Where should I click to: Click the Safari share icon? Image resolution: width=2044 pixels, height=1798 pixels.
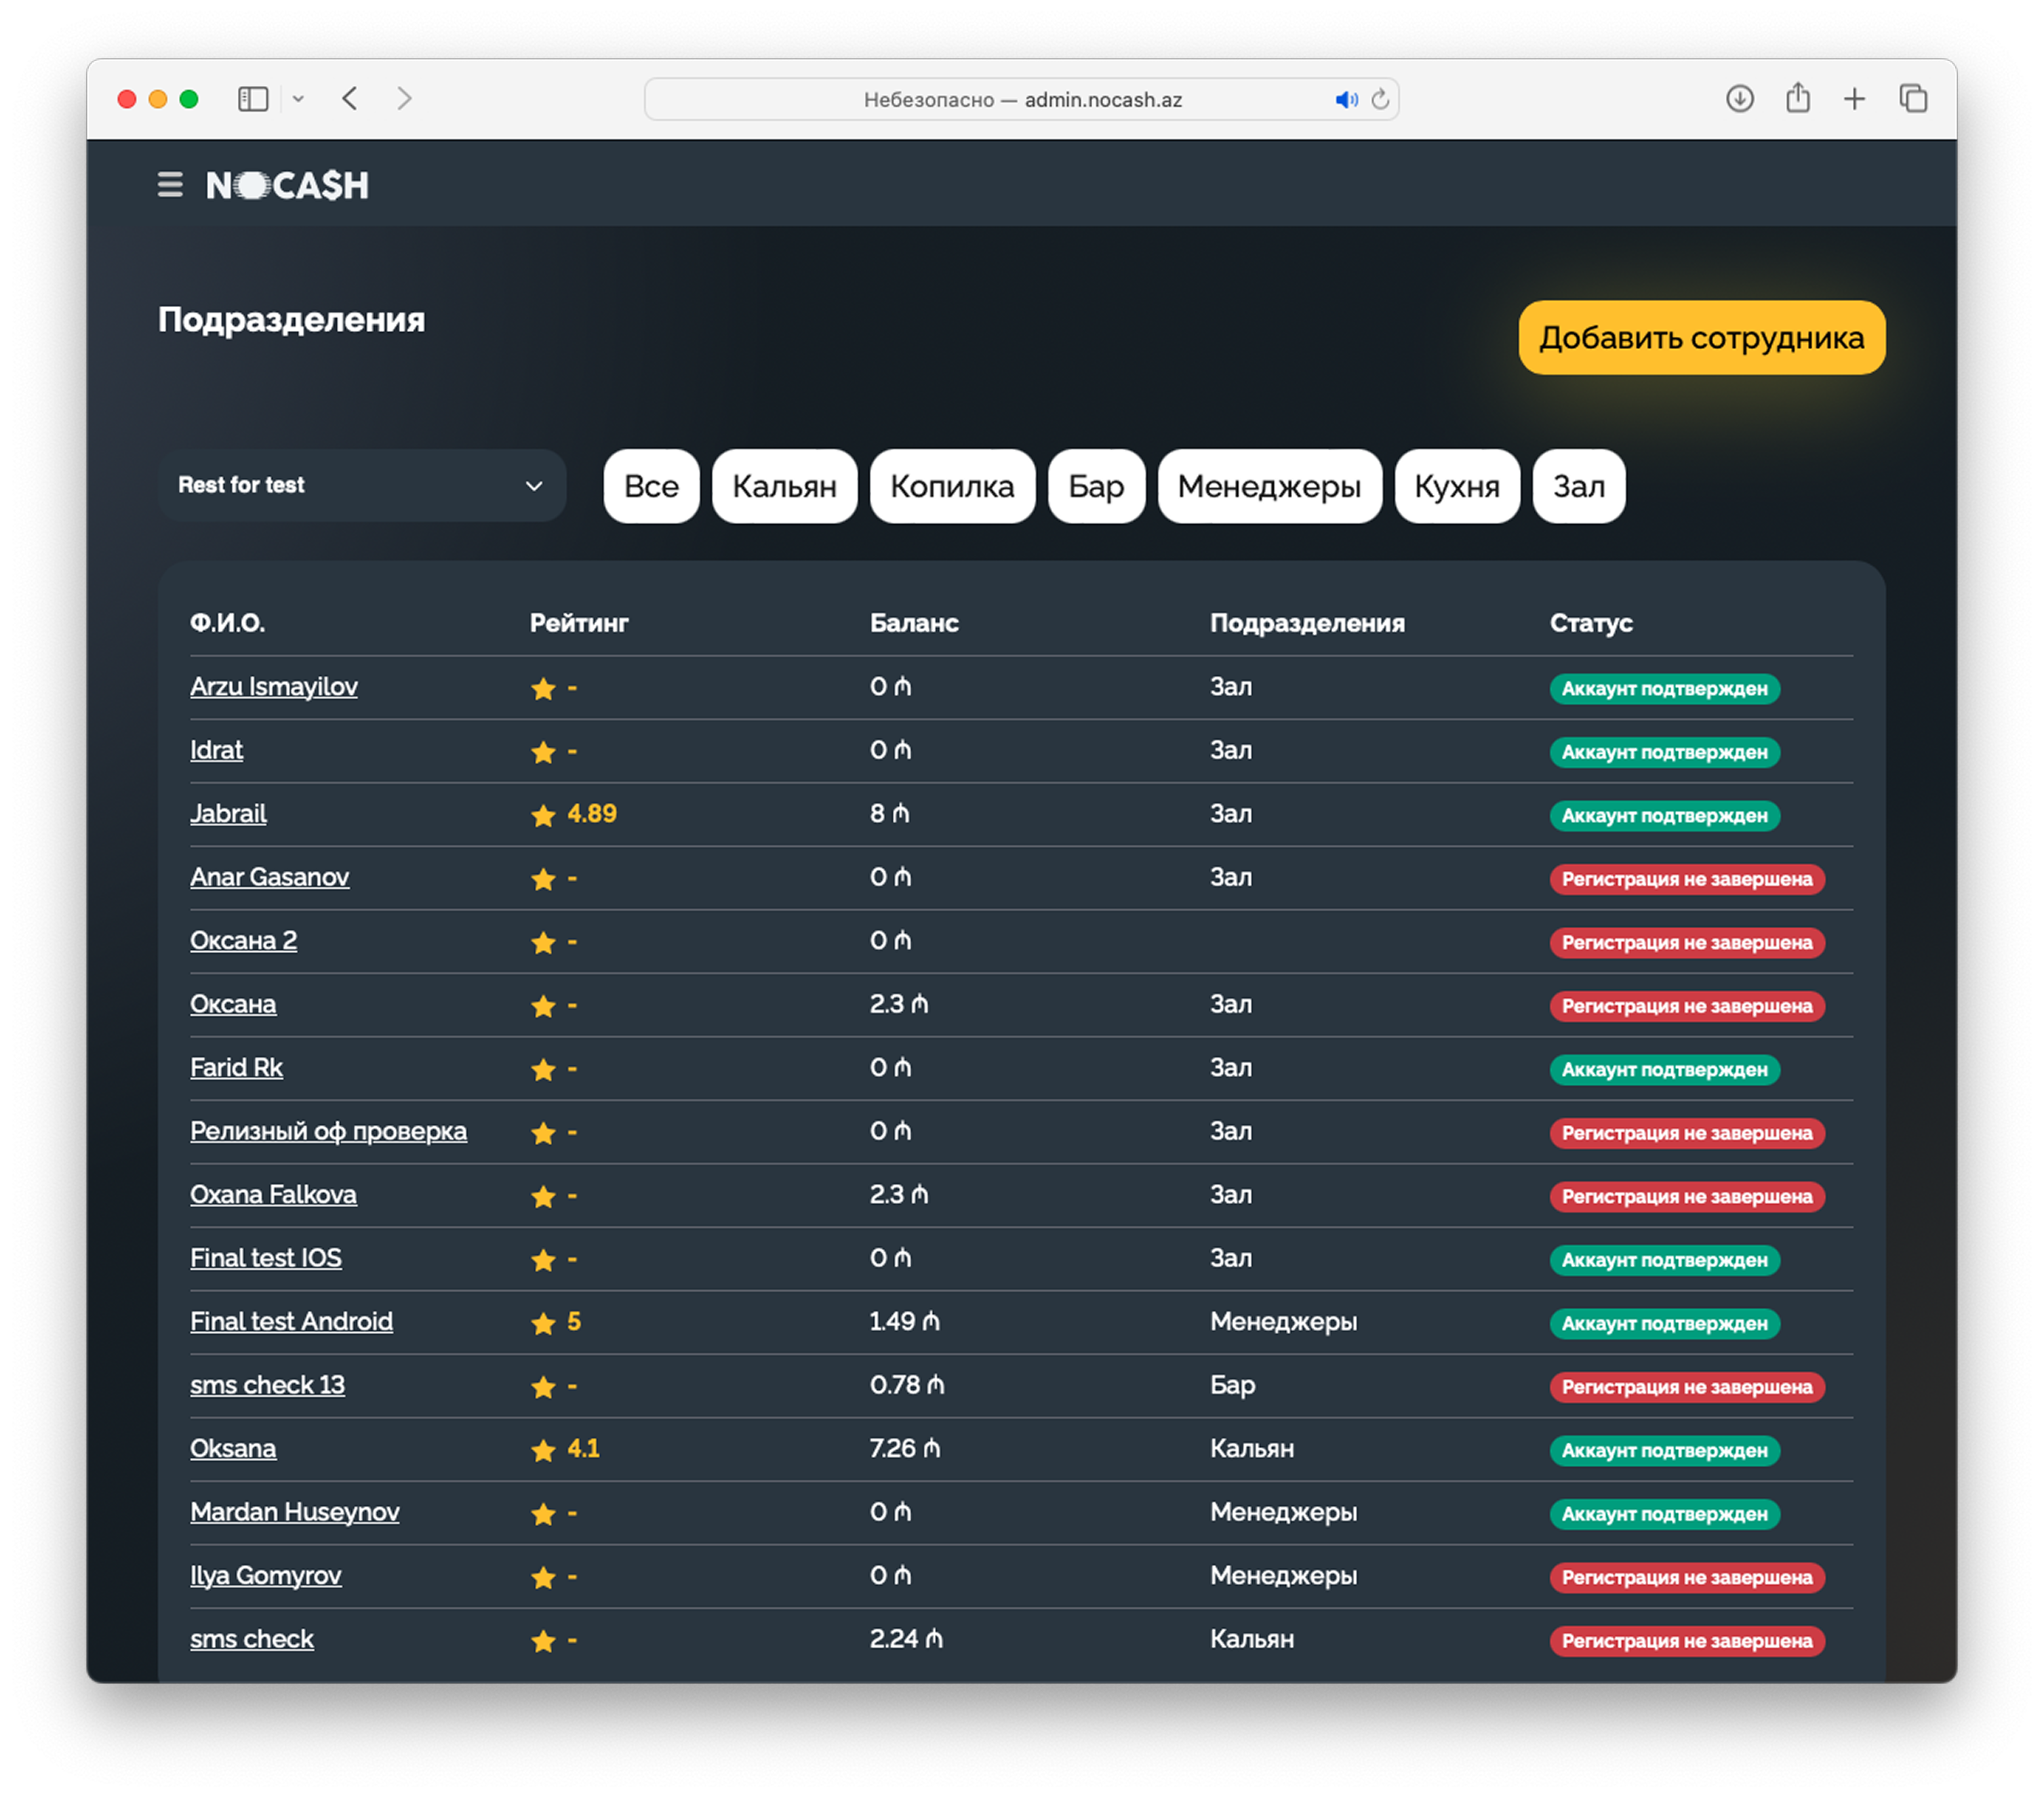pyautogui.click(x=1797, y=97)
